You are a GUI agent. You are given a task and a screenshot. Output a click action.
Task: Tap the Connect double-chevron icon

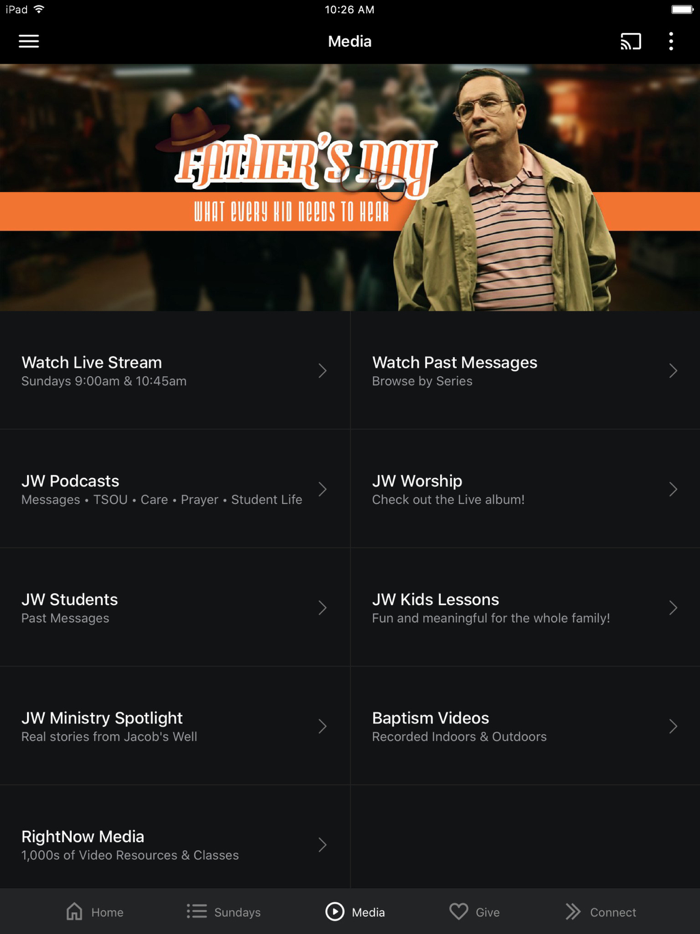[573, 911]
